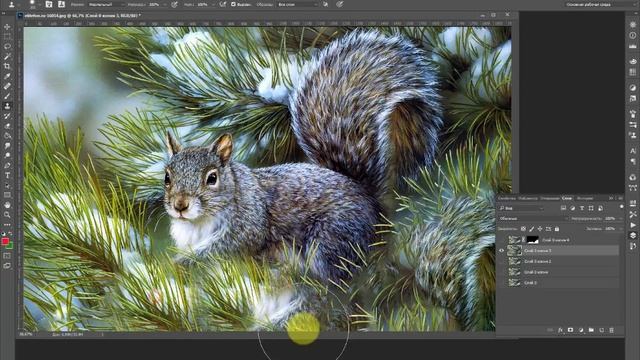
Task: Select the Rectangular Marquee tool
Action: 7,37
